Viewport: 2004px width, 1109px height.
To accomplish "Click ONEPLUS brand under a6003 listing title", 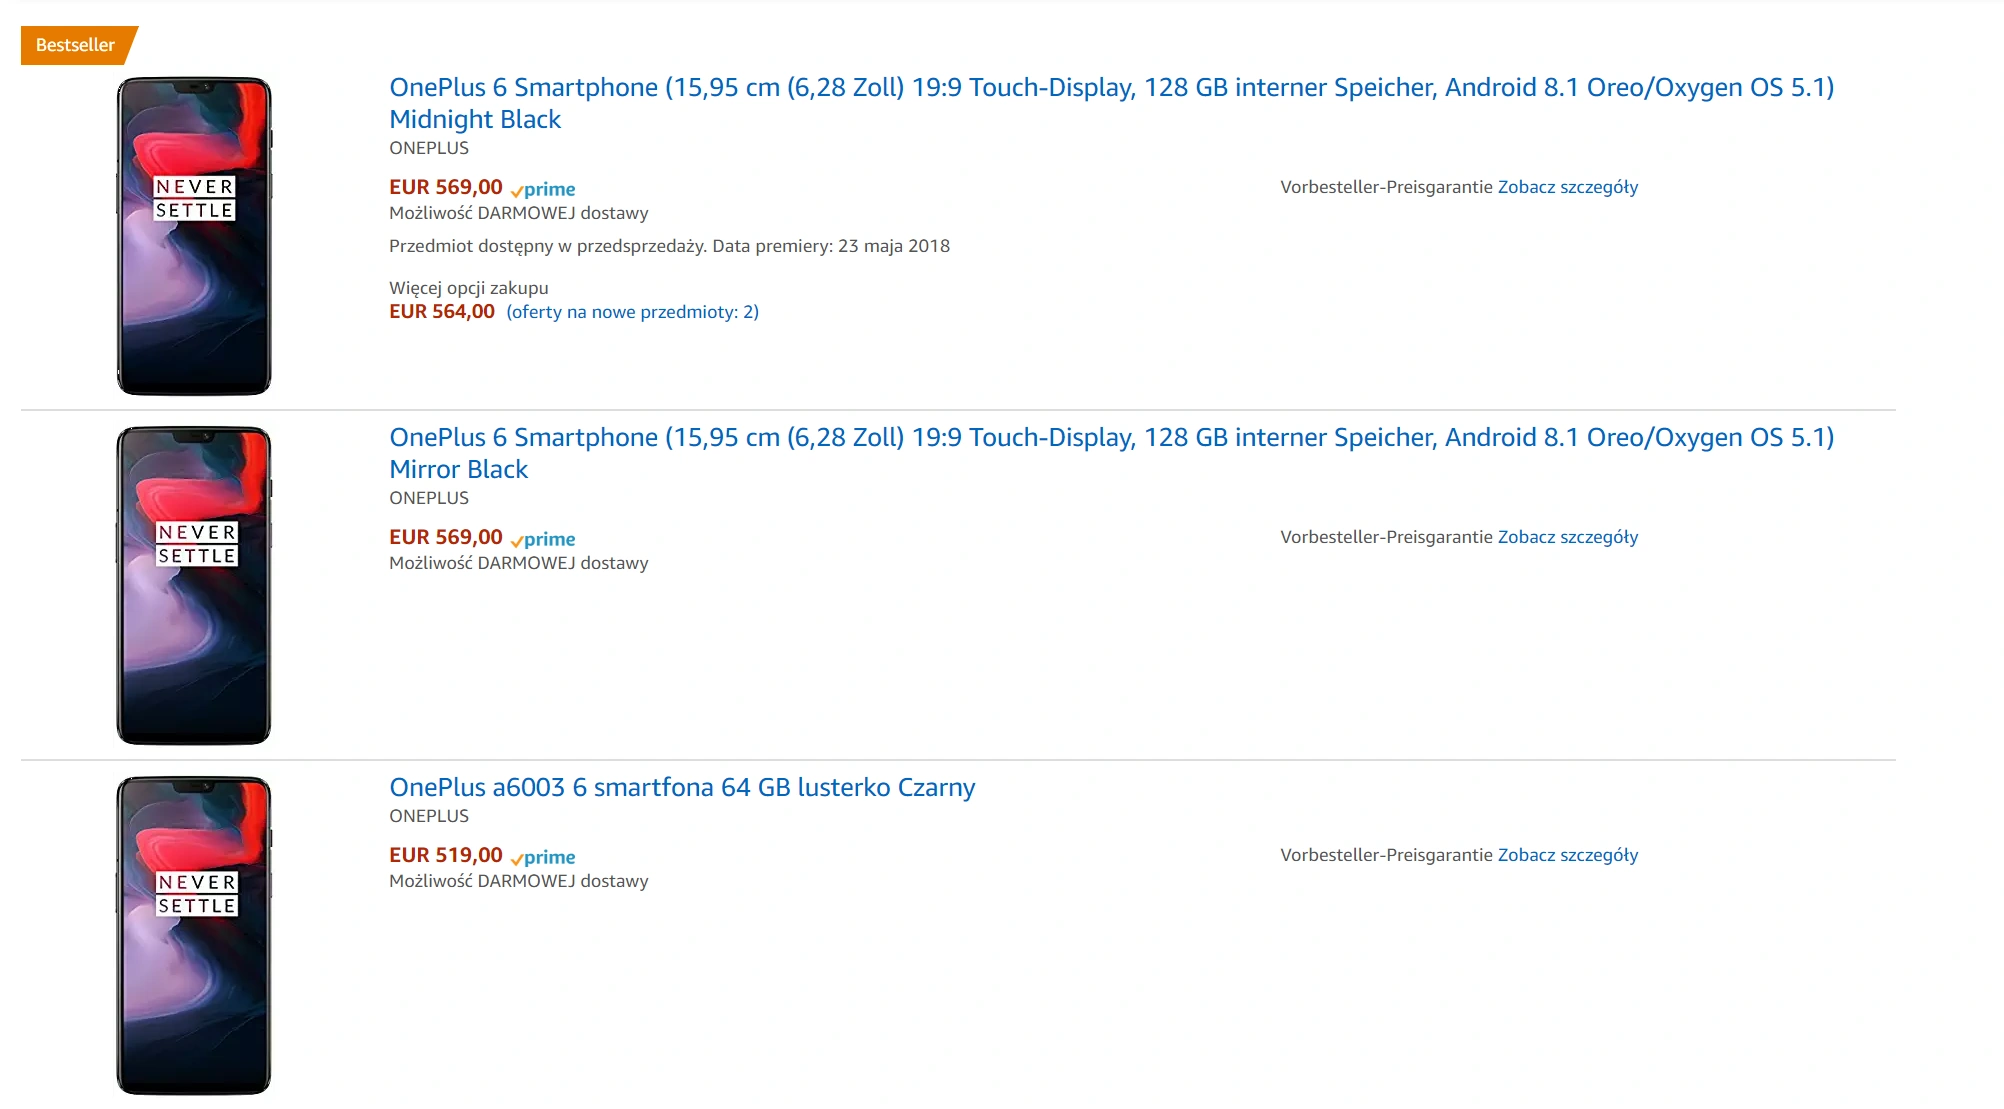I will tap(429, 816).
